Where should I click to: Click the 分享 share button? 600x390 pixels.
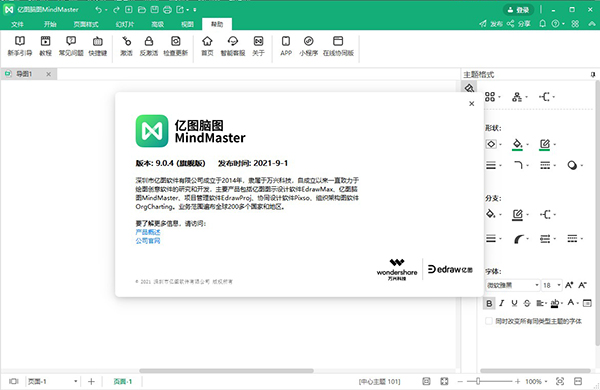[518, 24]
